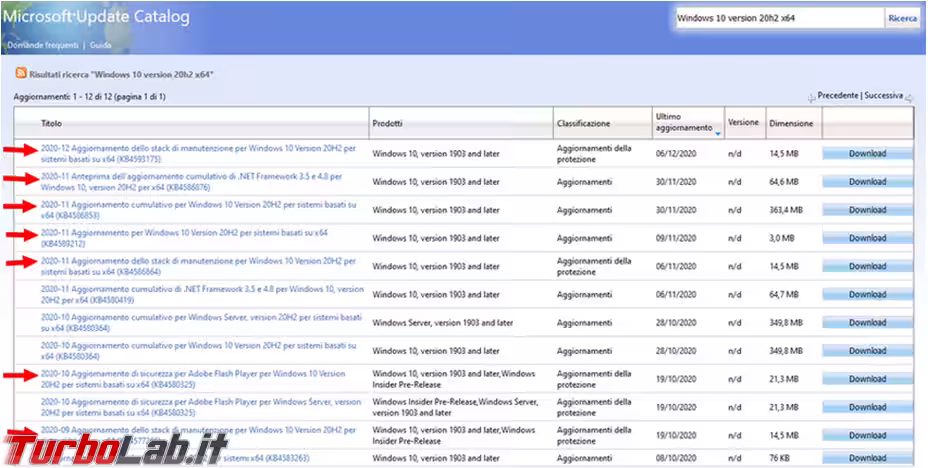Click the Ricerca search button
This screenshot has height=468, width=928.
(902, 18)
